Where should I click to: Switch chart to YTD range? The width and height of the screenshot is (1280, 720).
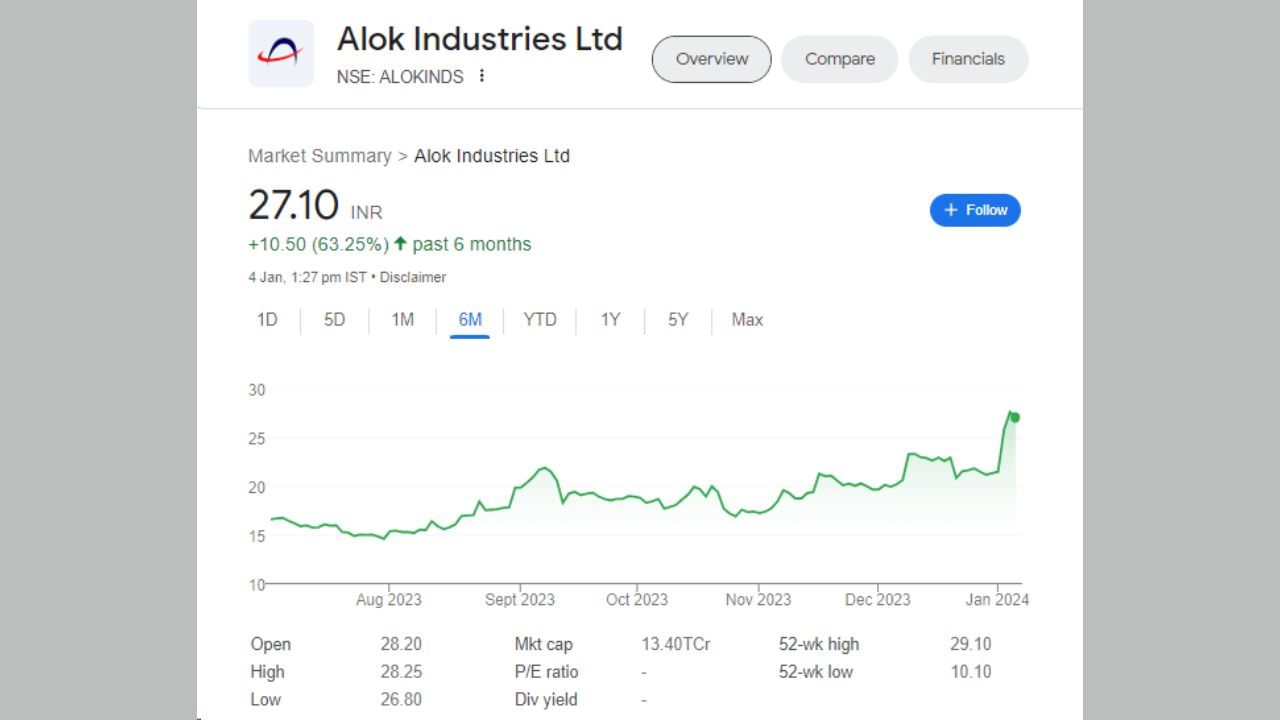540,320
